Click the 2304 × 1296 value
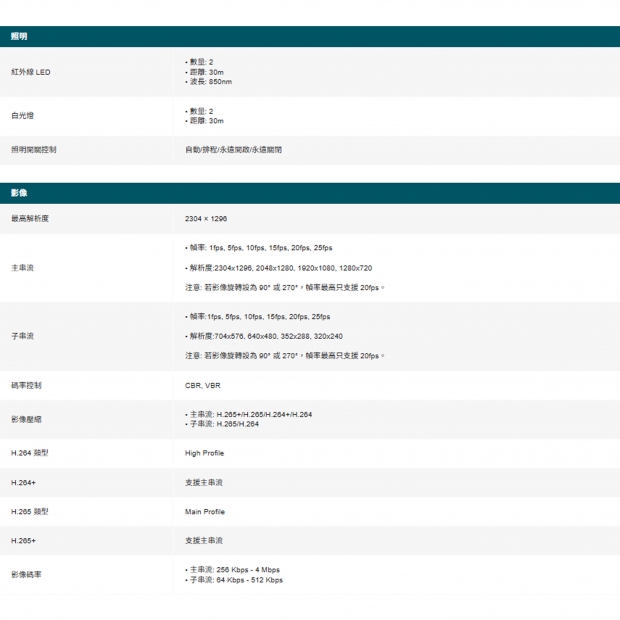 pyautogui.click(x=206, y=218)
